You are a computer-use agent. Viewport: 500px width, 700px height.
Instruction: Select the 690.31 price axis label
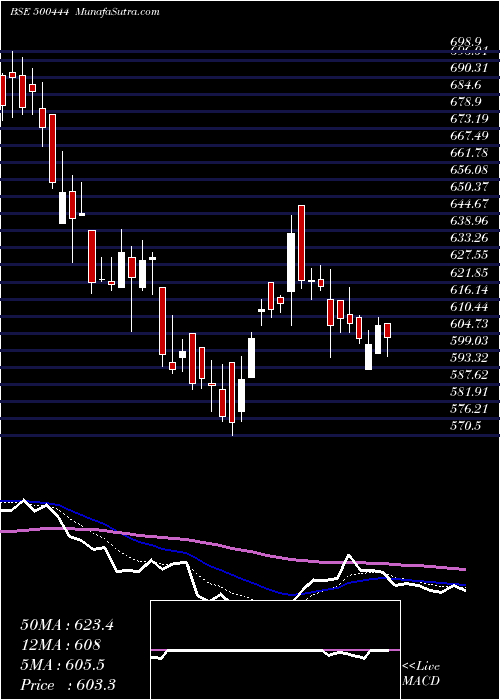467,68
